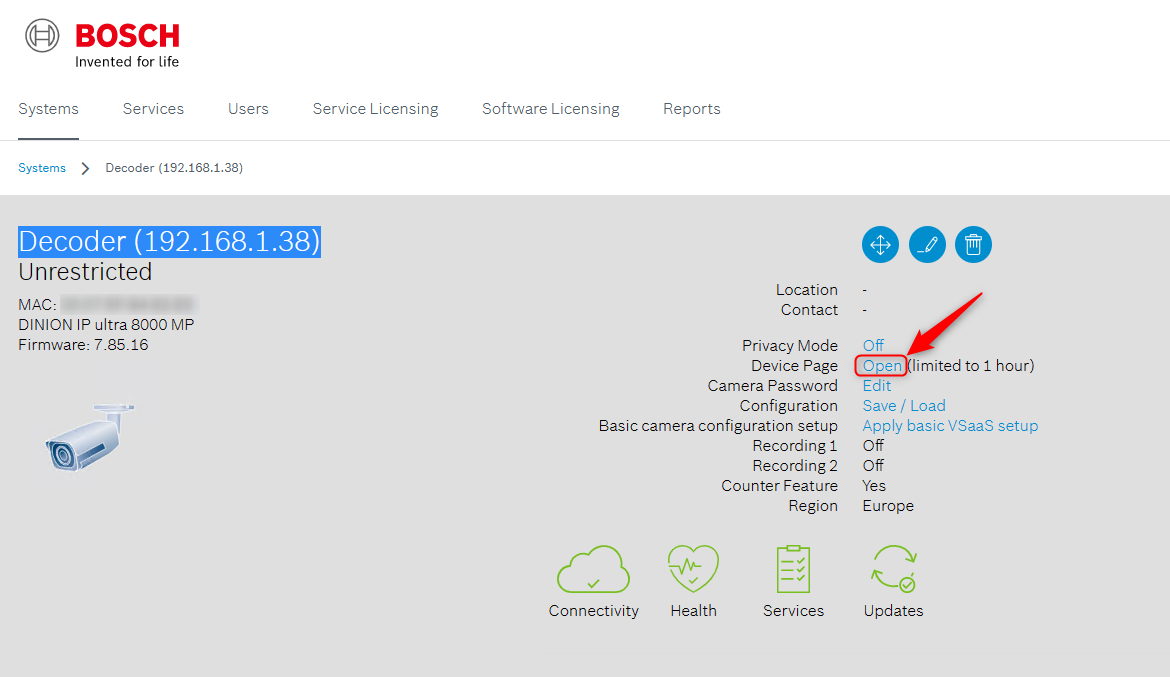Click the trash delete icon button
Screen dimensions: 1170x677
(973, 244)
